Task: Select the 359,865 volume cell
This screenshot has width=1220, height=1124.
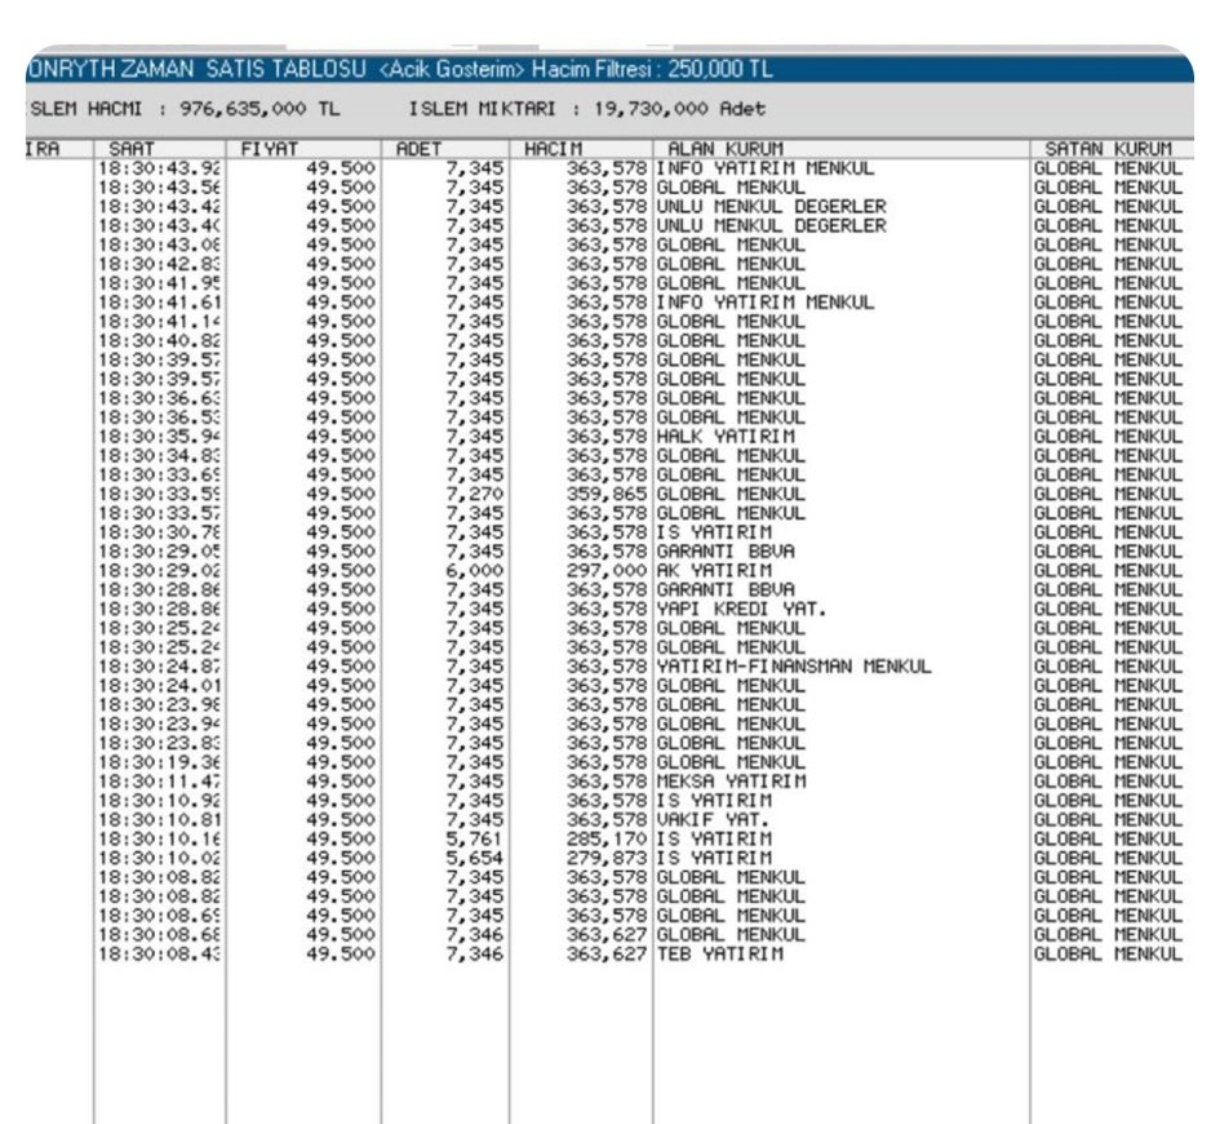Action: coord(607,494)
